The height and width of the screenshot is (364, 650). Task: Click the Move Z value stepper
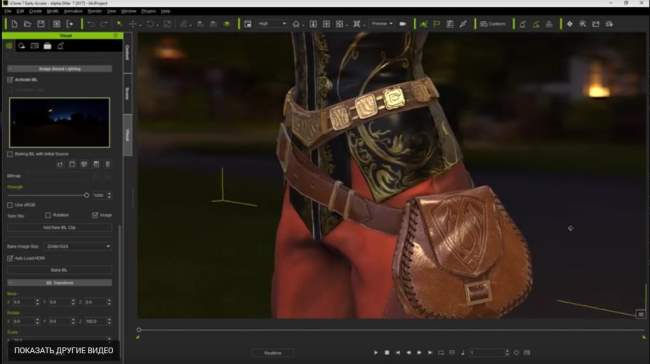tap(109, 302)
